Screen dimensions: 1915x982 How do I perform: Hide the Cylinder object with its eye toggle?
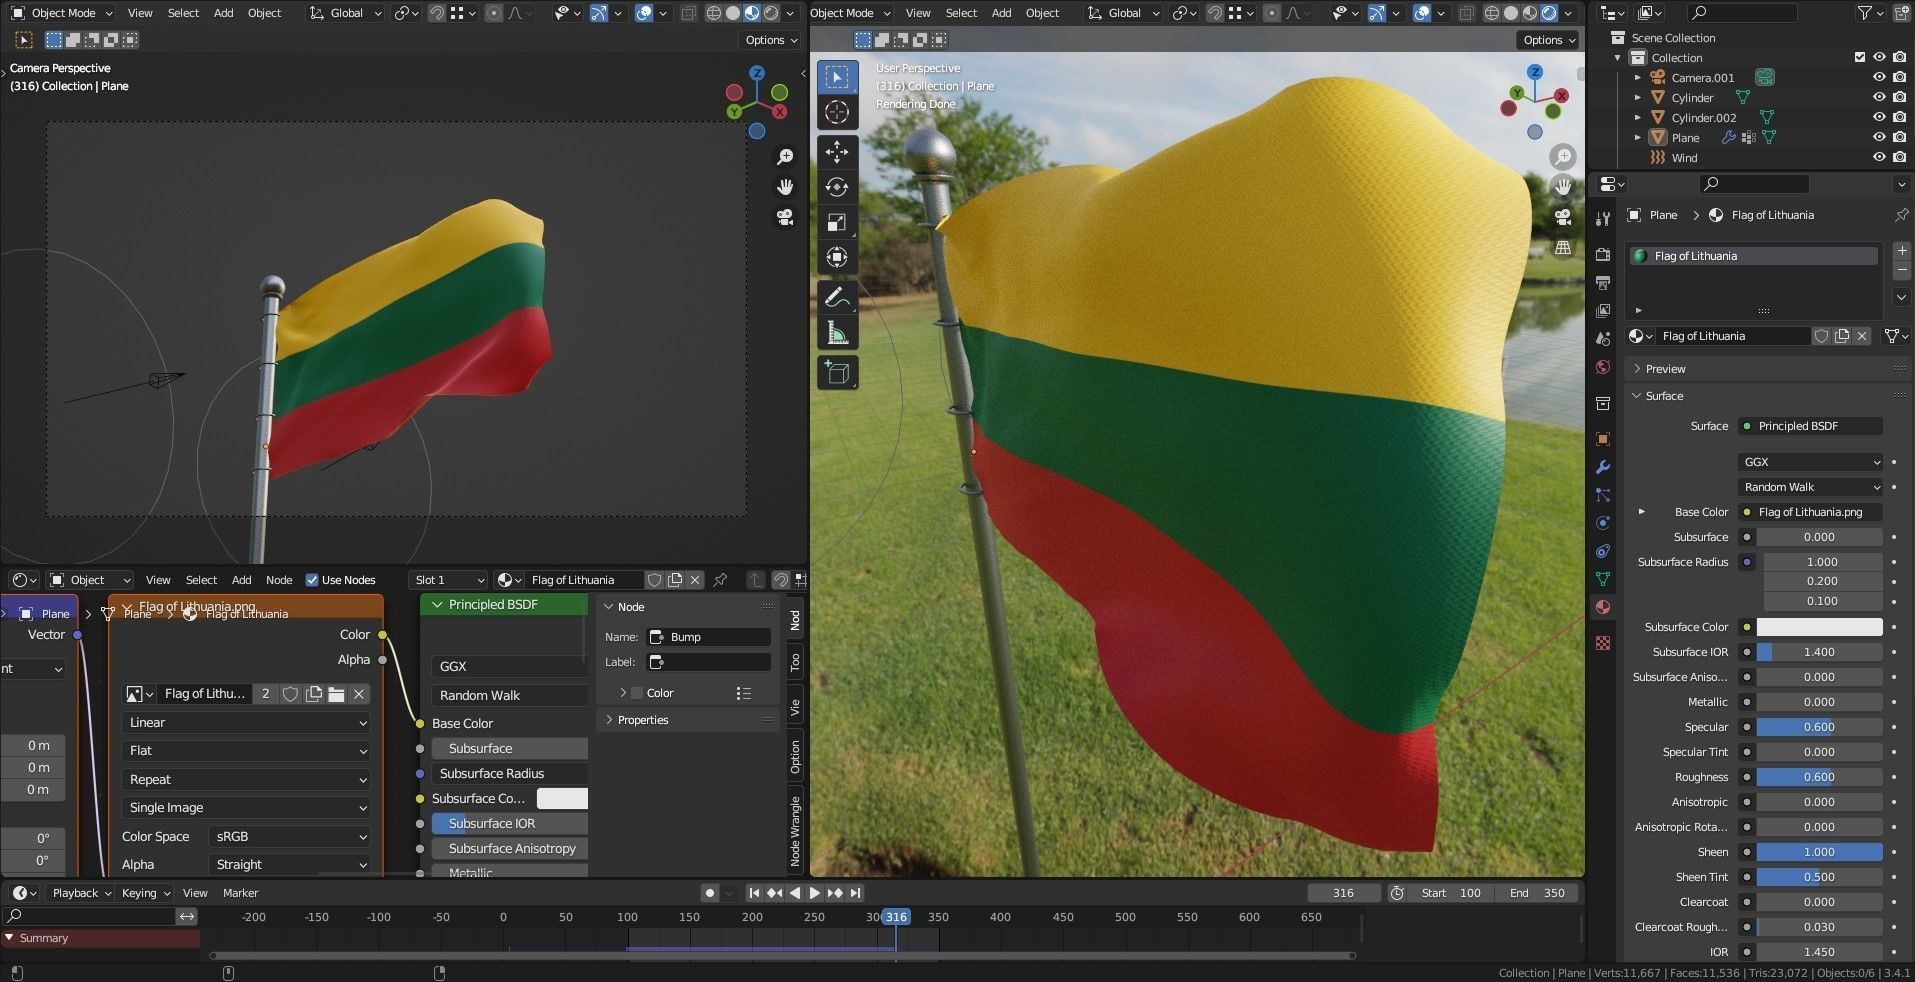tap(1880, 97)
